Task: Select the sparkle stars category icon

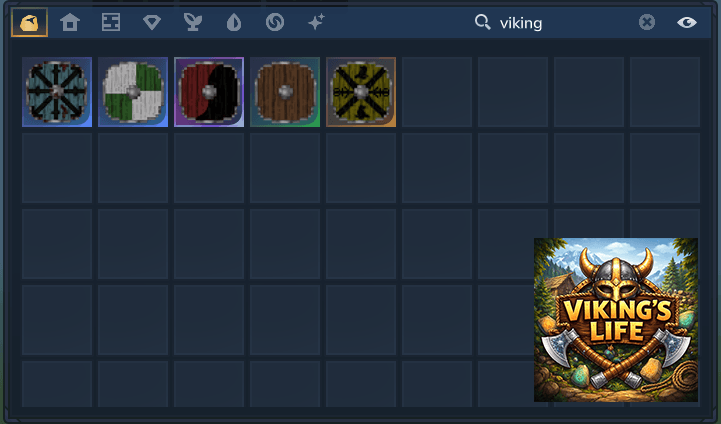Action: 316,22
